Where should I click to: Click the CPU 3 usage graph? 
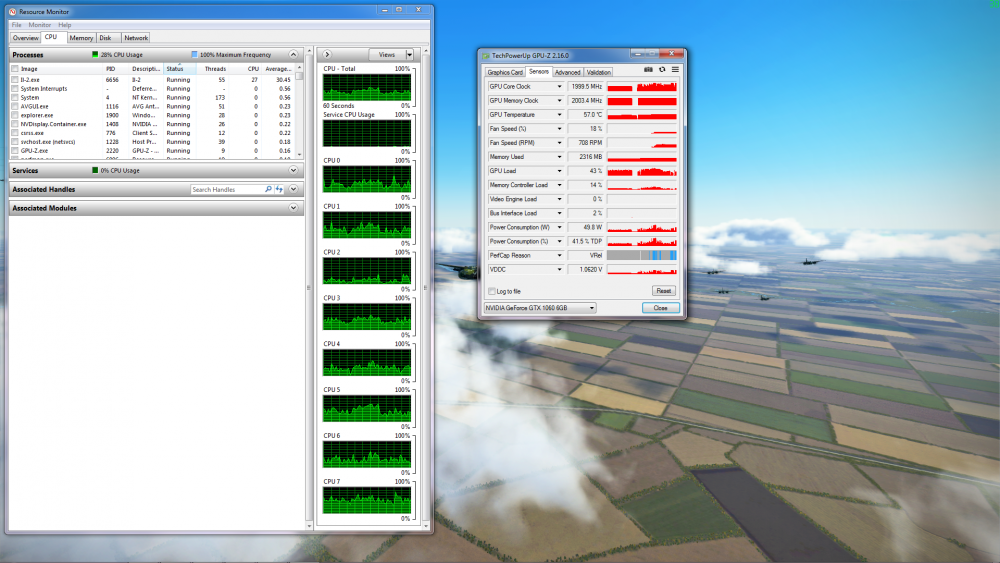pyautogui.click(x=367, y=317)
